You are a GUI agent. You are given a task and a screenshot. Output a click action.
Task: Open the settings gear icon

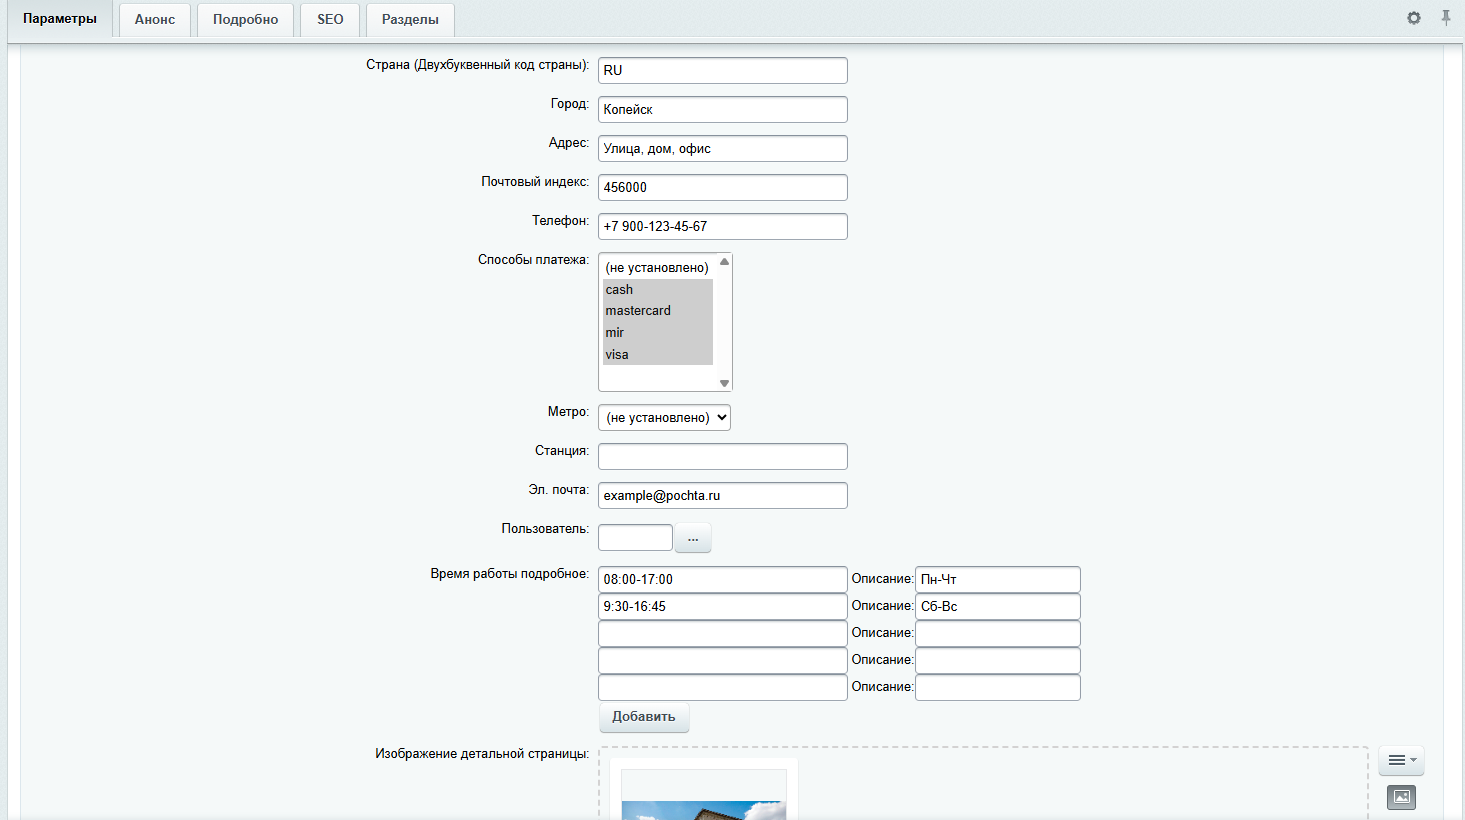(1413, 18)
